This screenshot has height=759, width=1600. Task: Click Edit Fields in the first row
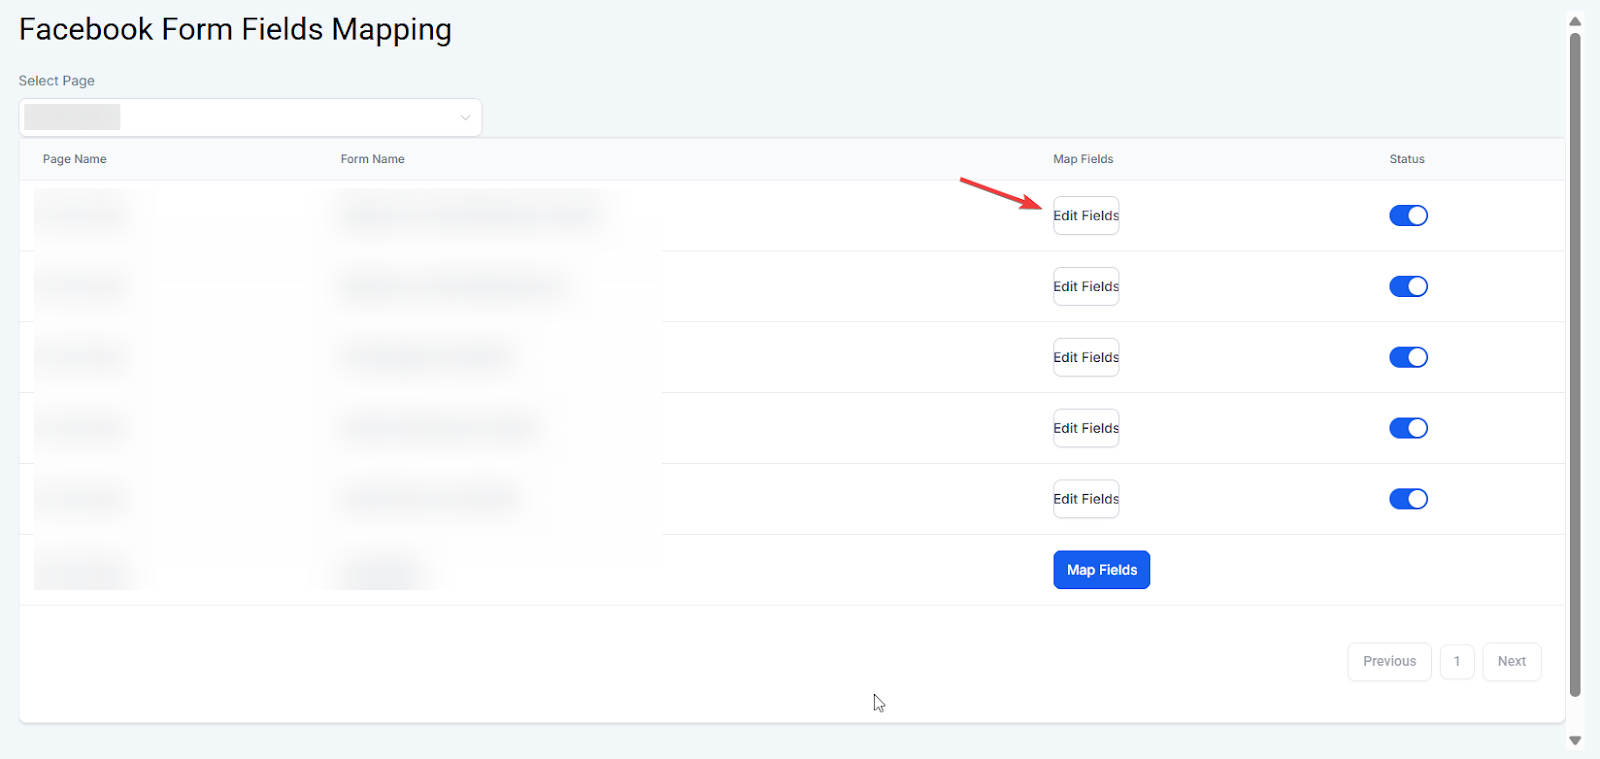1085,216
